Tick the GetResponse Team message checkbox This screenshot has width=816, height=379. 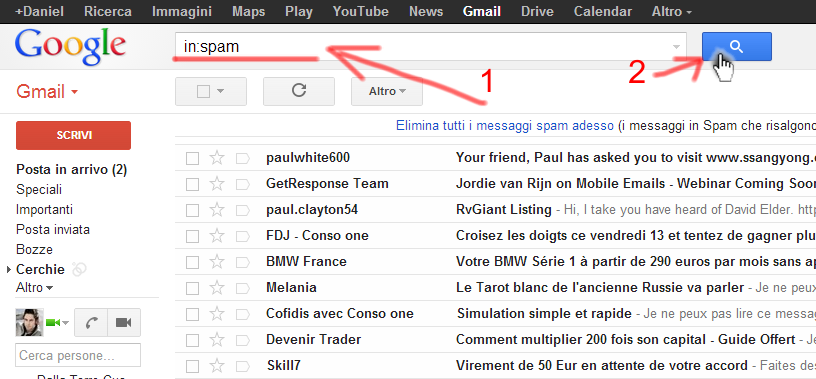pyautogui.click(x=193, y=184)
